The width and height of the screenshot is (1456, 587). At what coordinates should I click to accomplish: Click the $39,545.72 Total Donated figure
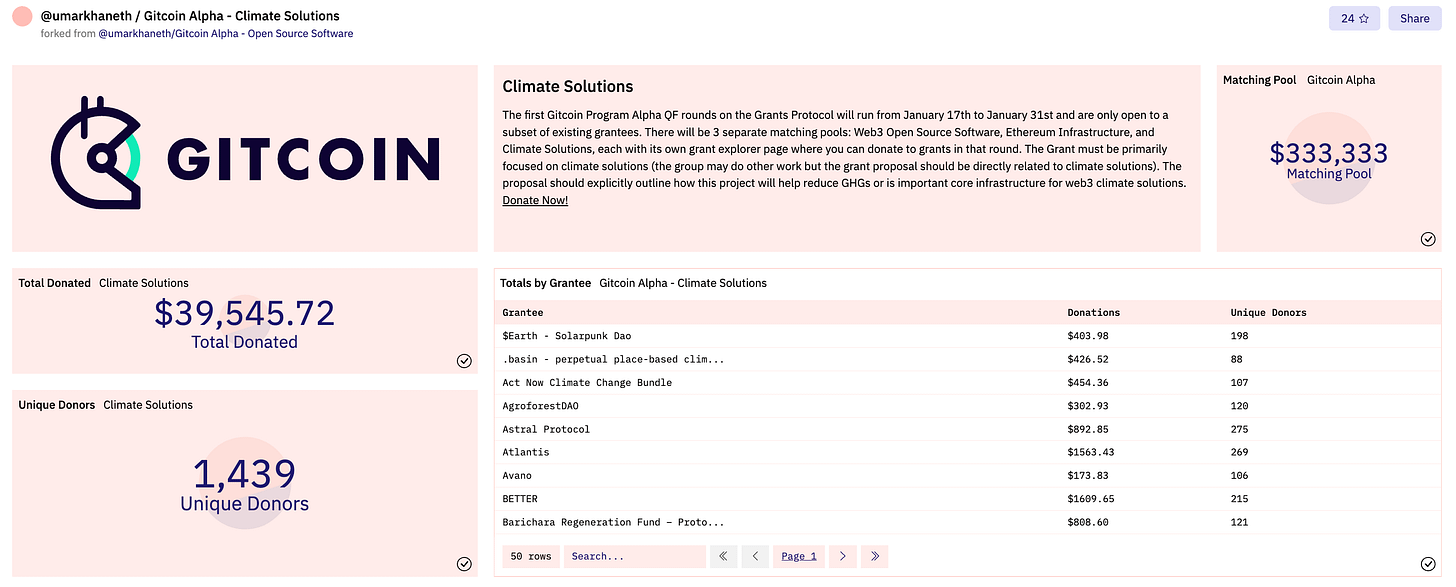(x=245, y=313)
